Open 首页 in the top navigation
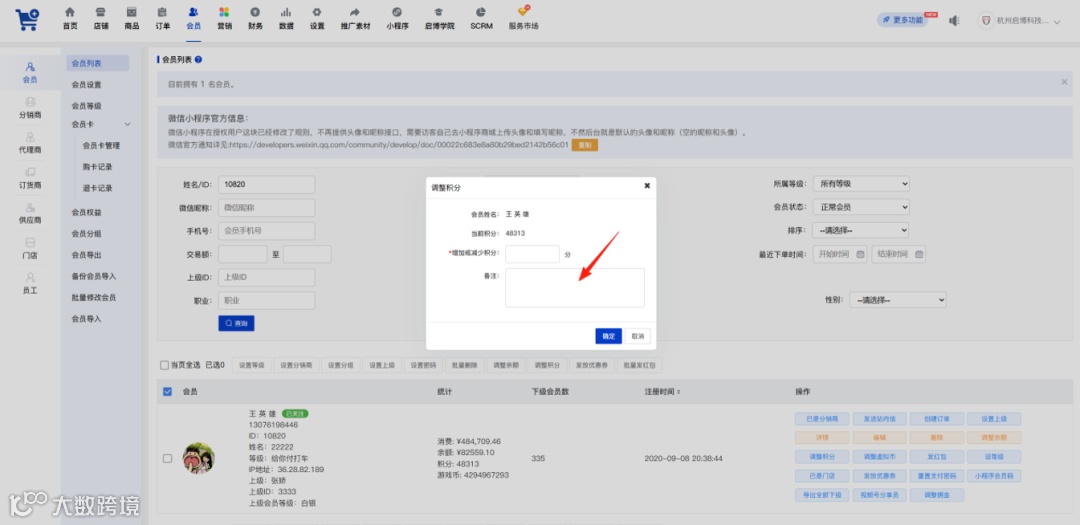This screenshot has height=525, width=1080. point(70,18)
